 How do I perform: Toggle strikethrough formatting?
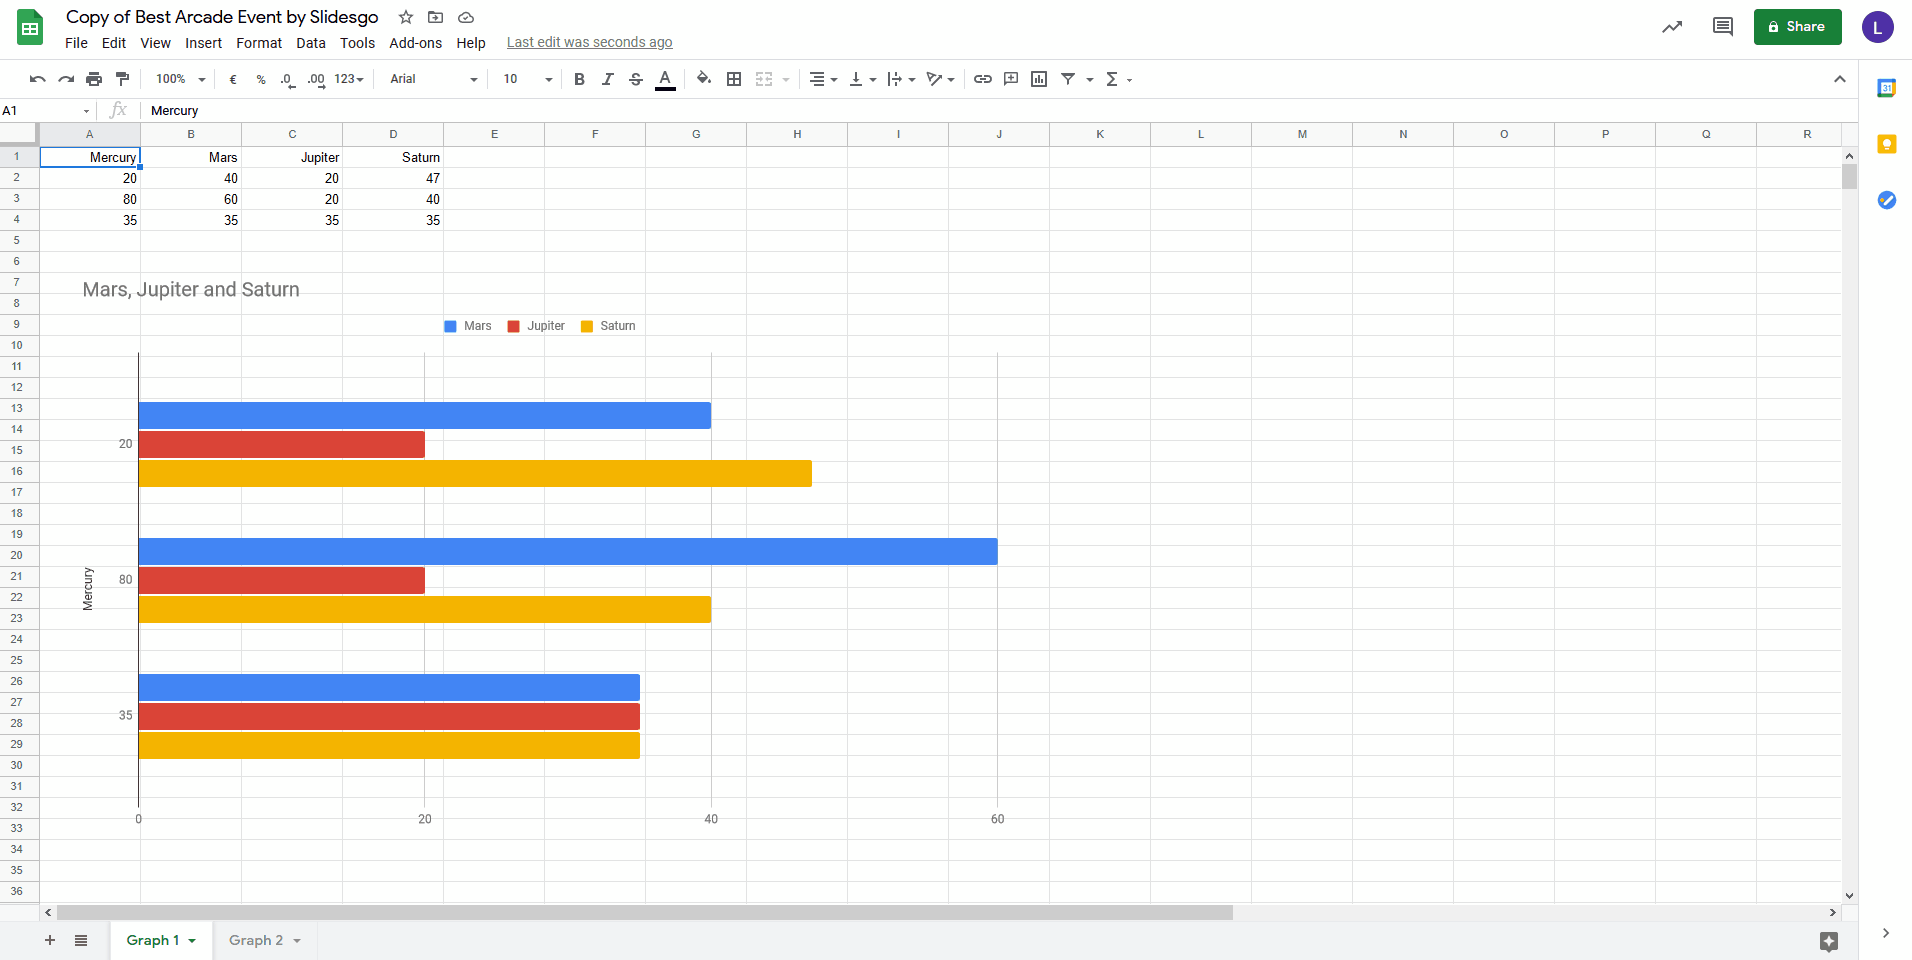pos(636,79)
